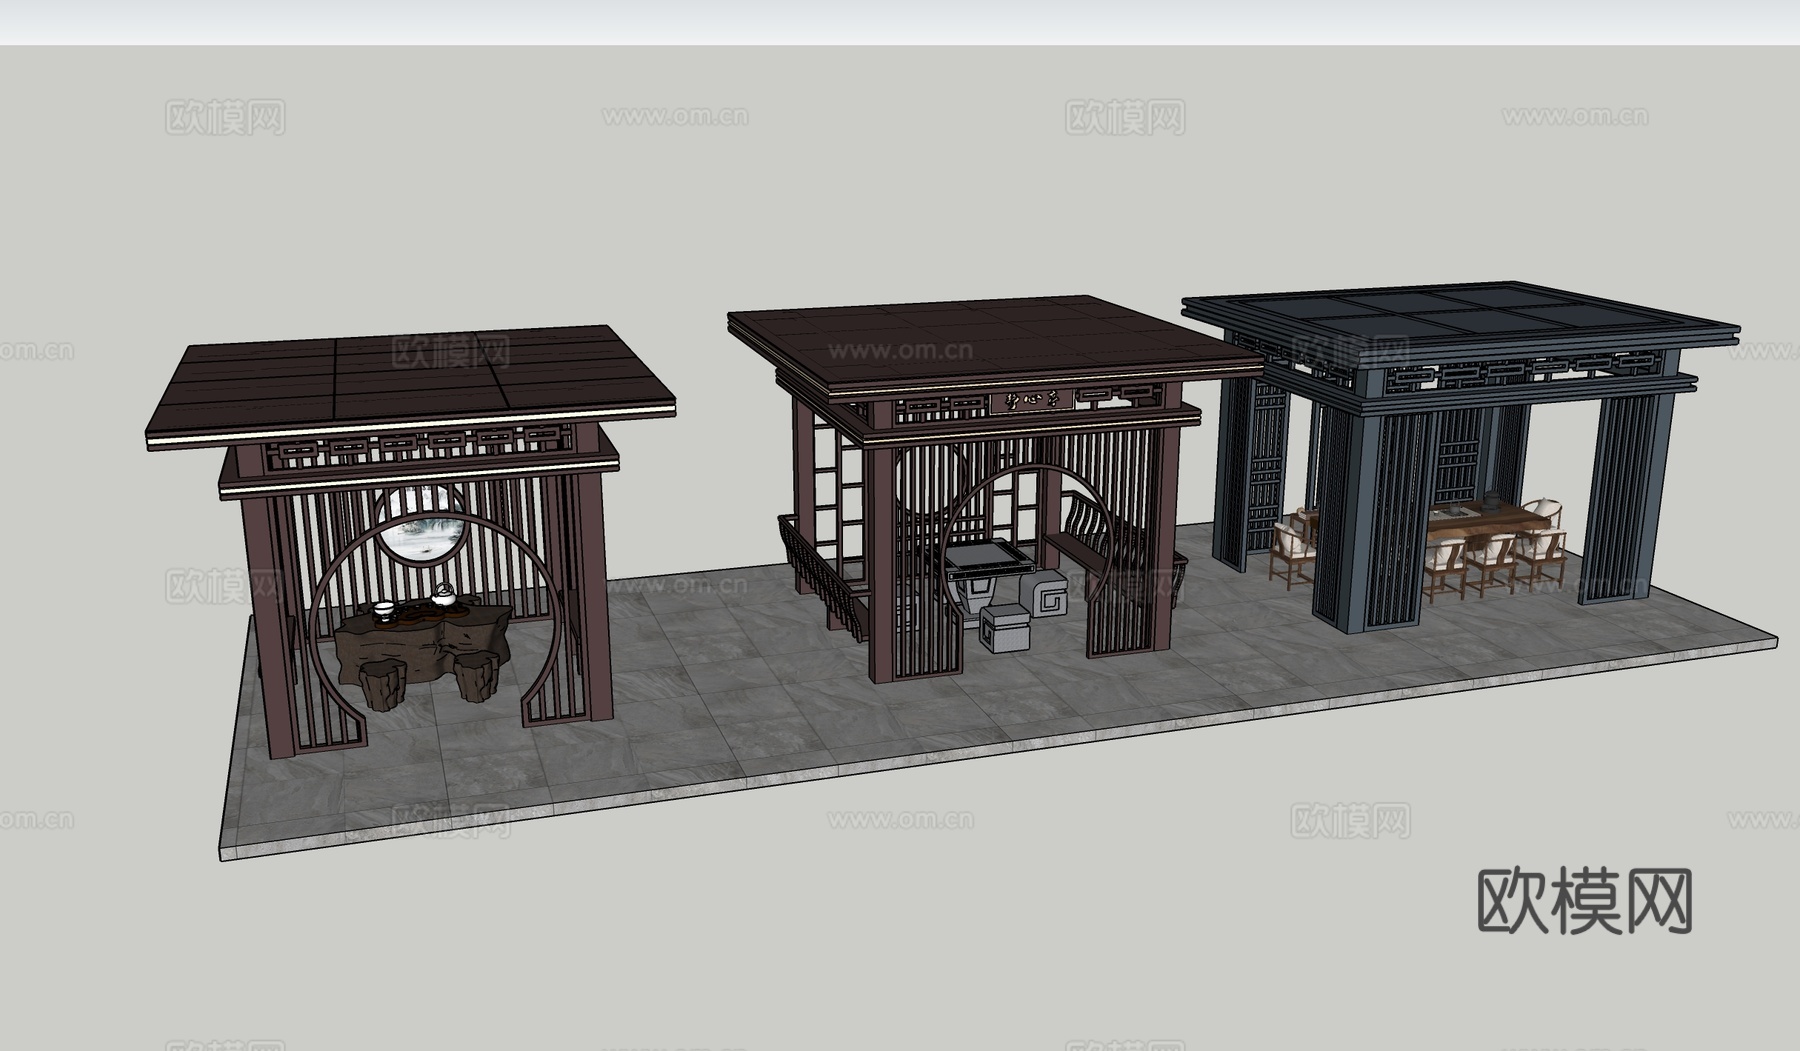Click the name plaque on middle pavilion
1800x1051 pixels.
(x=1032, y=401)
